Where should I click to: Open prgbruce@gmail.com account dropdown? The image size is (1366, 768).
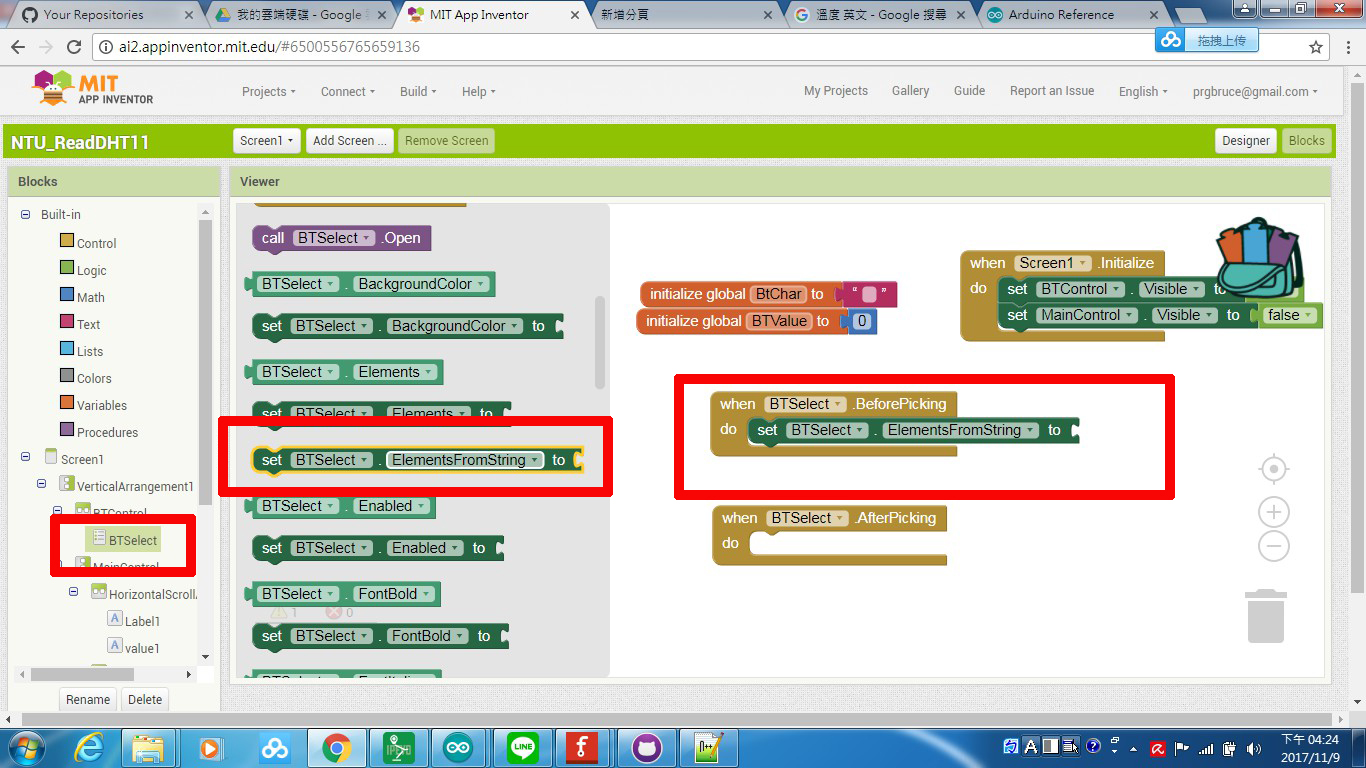pyautogui.click(x=1255, y=91)
